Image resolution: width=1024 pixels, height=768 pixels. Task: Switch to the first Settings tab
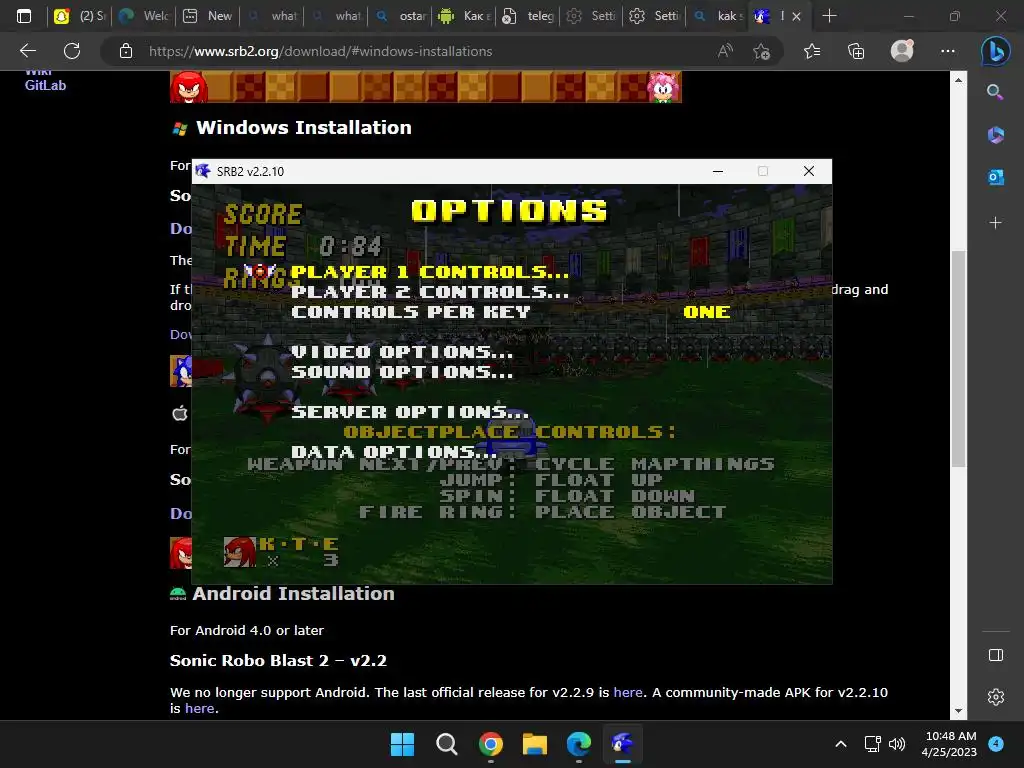click(592, 16)
